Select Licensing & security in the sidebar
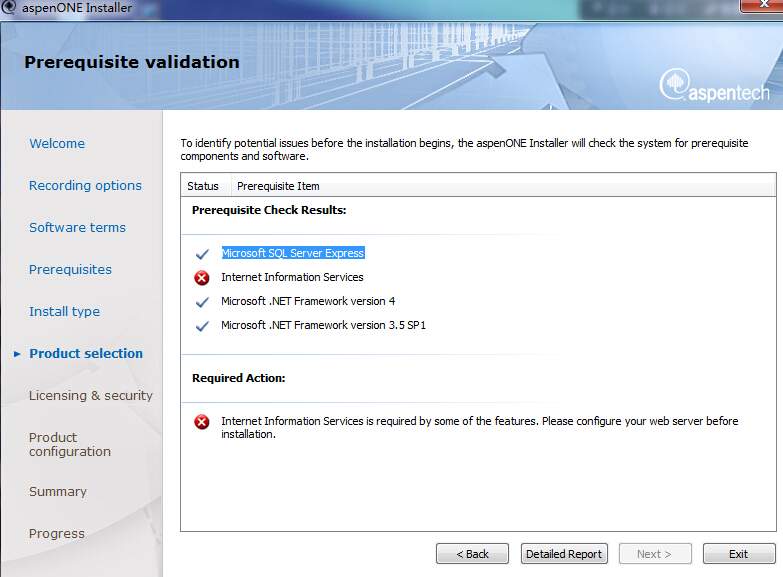This screenshot has height=577, width=783. click(x=91, y=396)
